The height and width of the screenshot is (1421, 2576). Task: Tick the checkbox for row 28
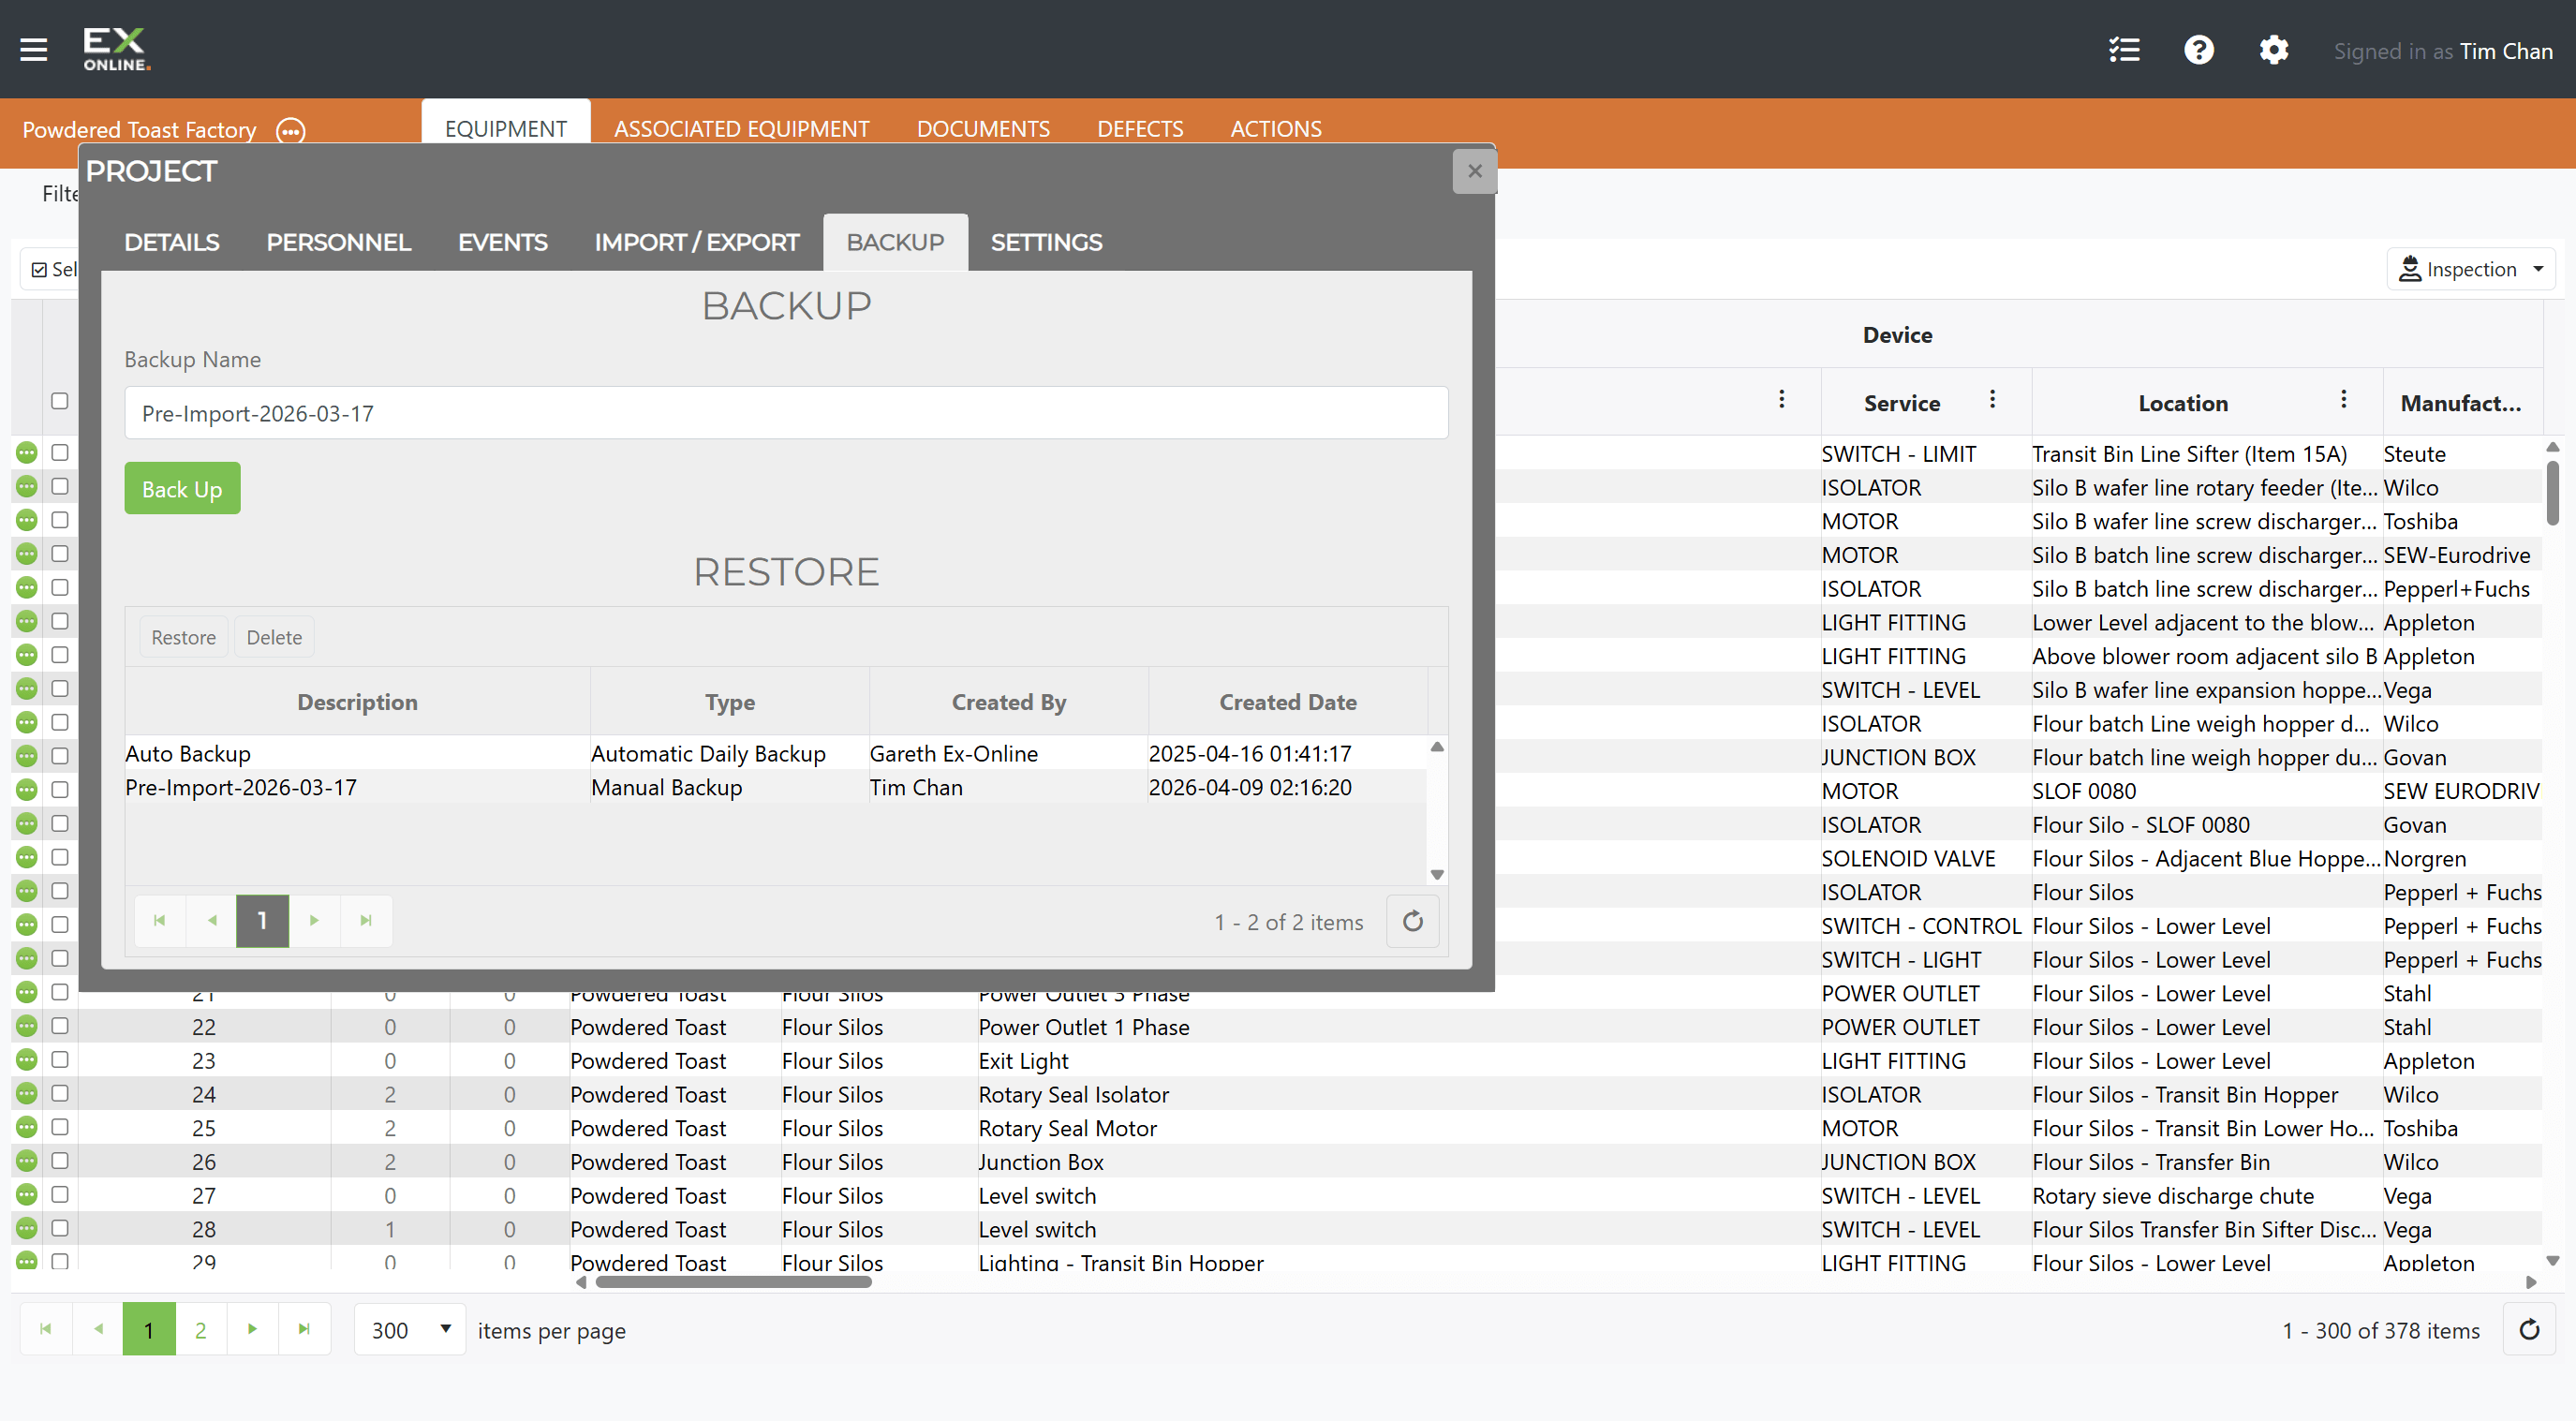point(60,1228)
